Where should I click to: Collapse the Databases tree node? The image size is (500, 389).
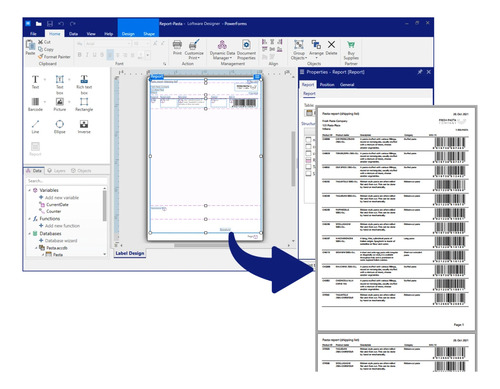(29, 234)
